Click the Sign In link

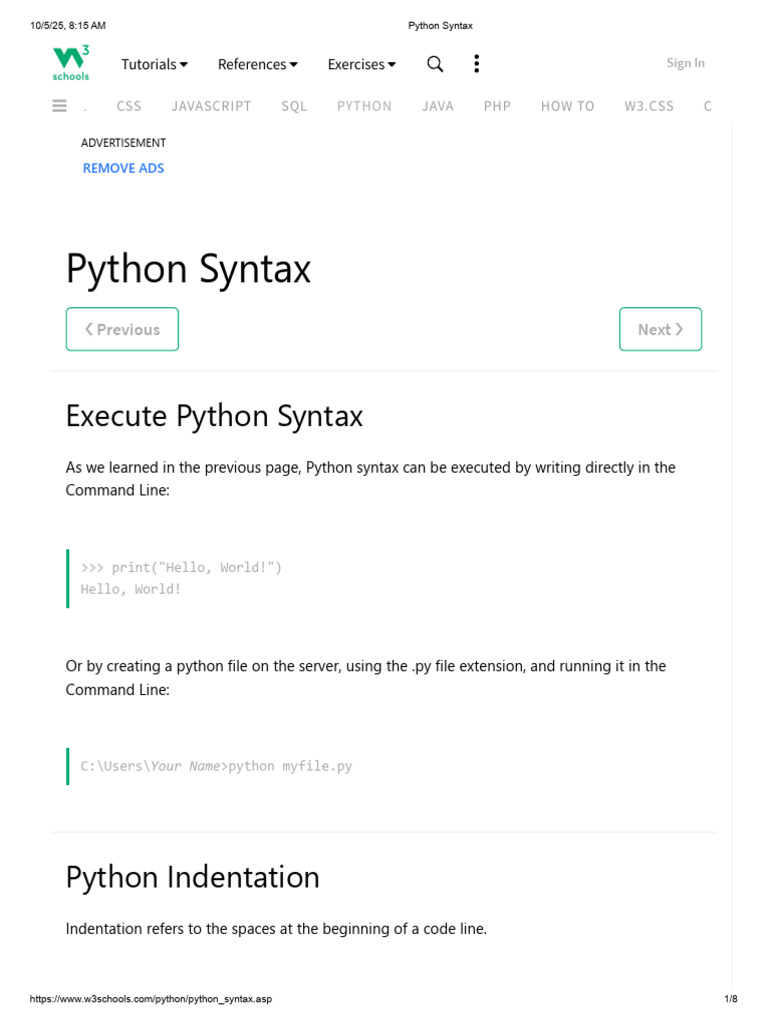point(685,63)
